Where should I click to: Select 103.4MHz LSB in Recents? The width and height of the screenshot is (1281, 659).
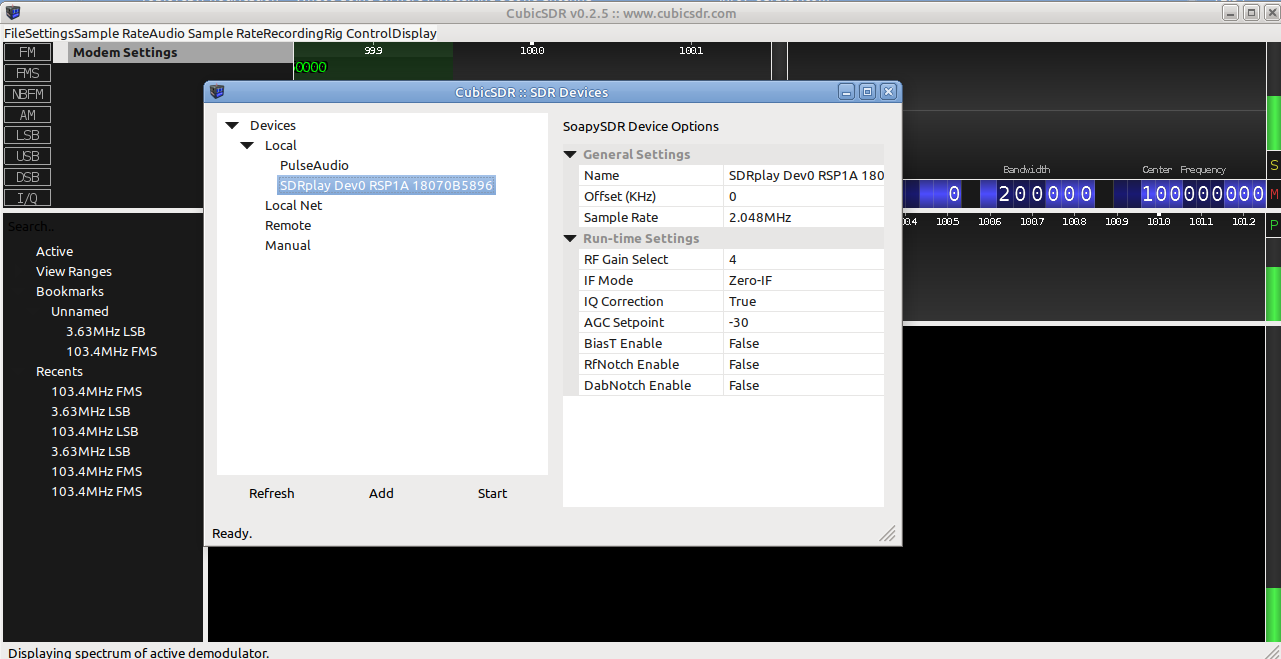pyautogui.click(x=95, y=431)
